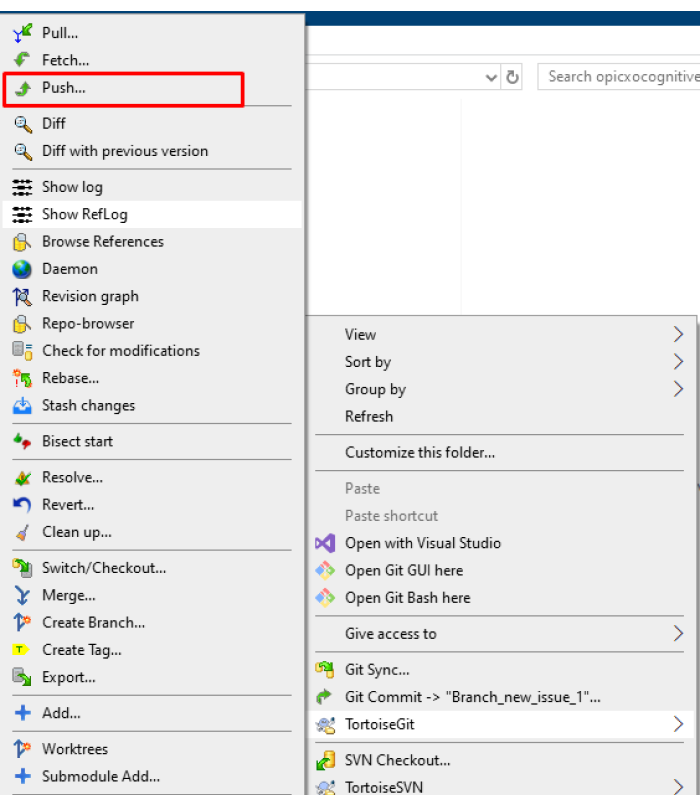Open the address bar history dropdown
Screen dimensions: 700x805
tap(491, 78)
